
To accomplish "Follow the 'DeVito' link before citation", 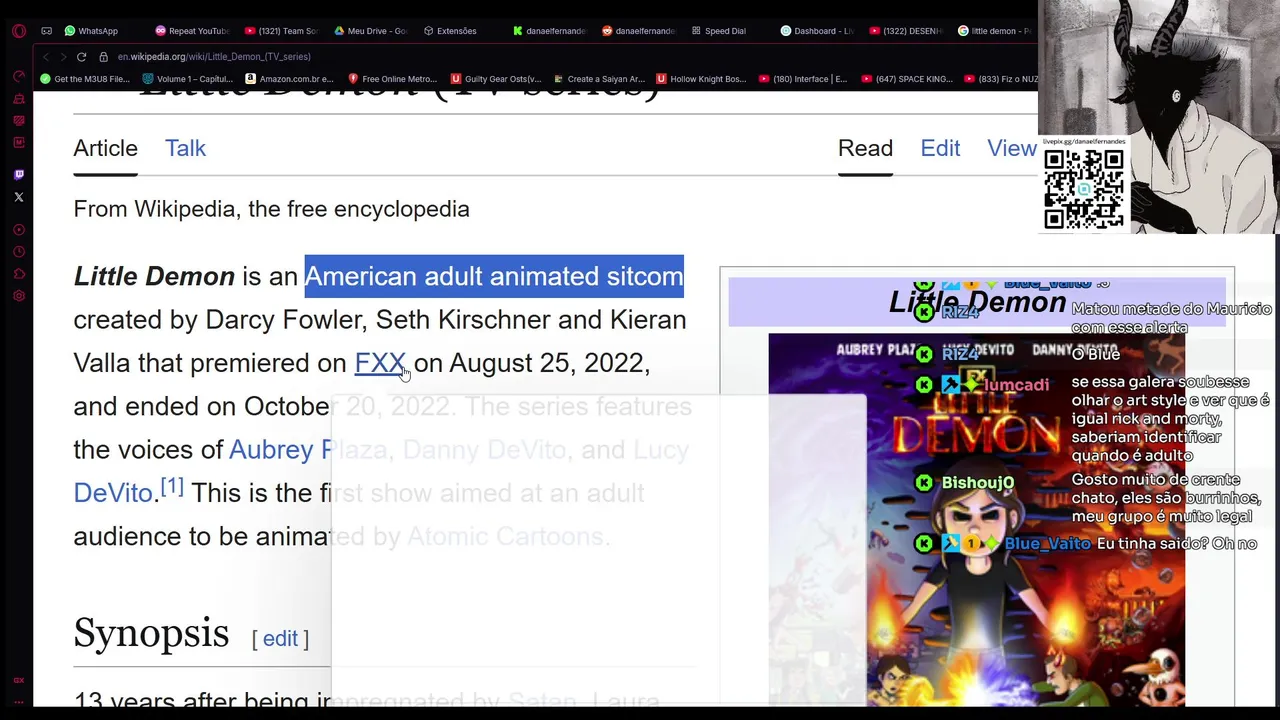I will pos(112,493).
